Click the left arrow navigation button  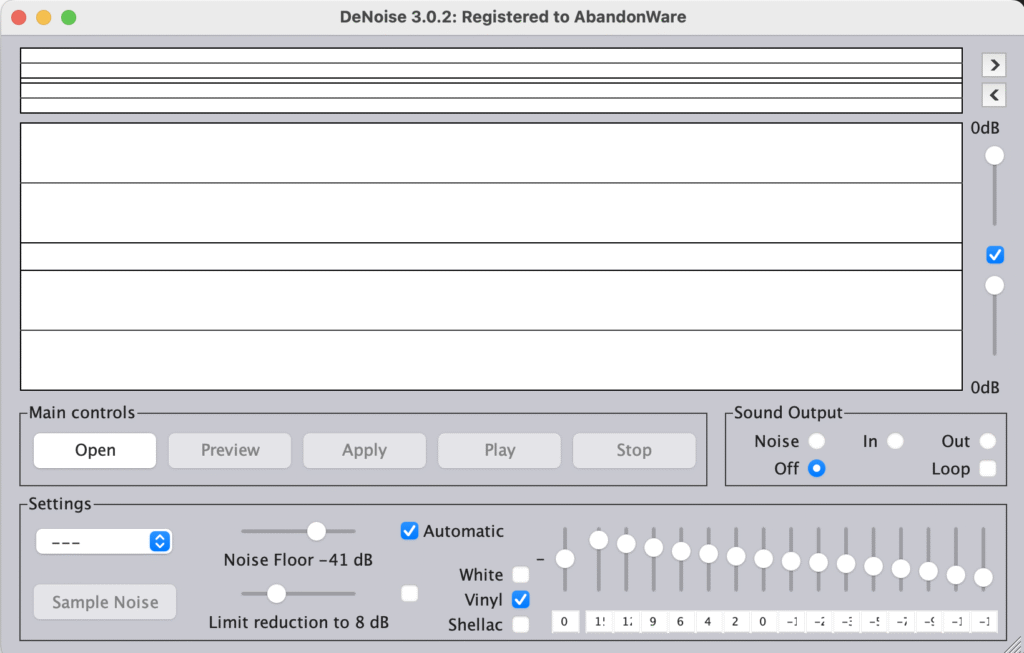[x=994, y=95]
